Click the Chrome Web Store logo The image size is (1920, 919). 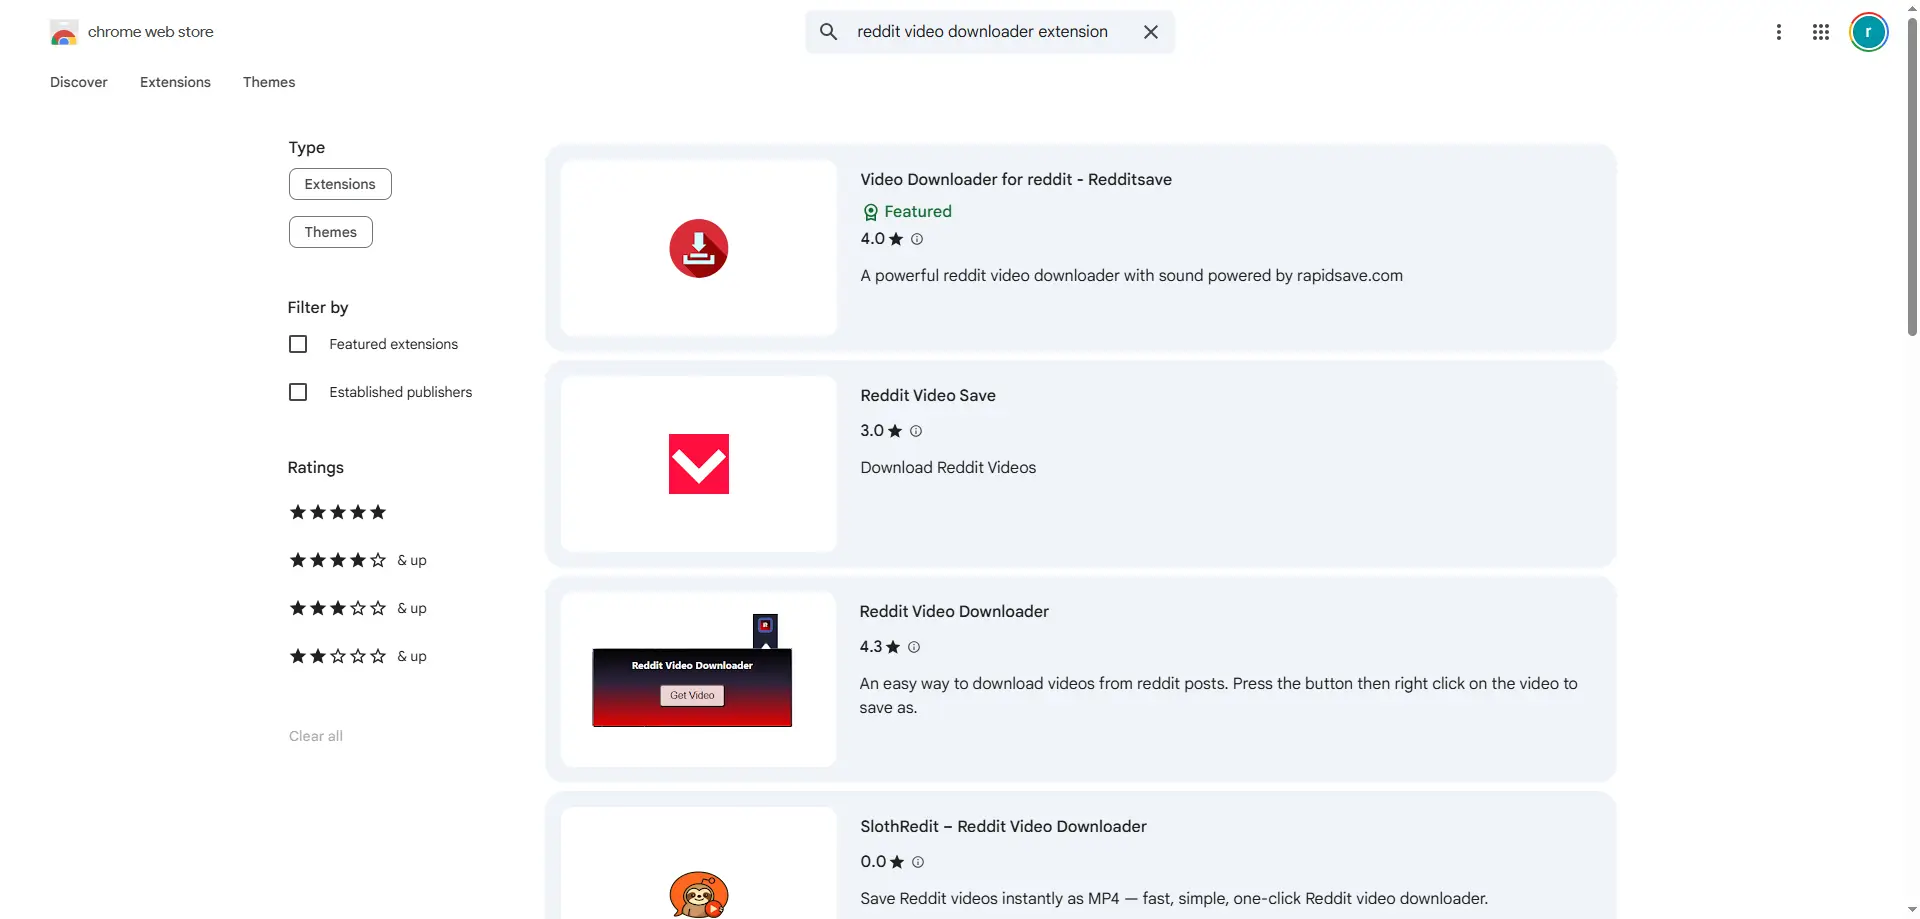(x=64, y=33)
